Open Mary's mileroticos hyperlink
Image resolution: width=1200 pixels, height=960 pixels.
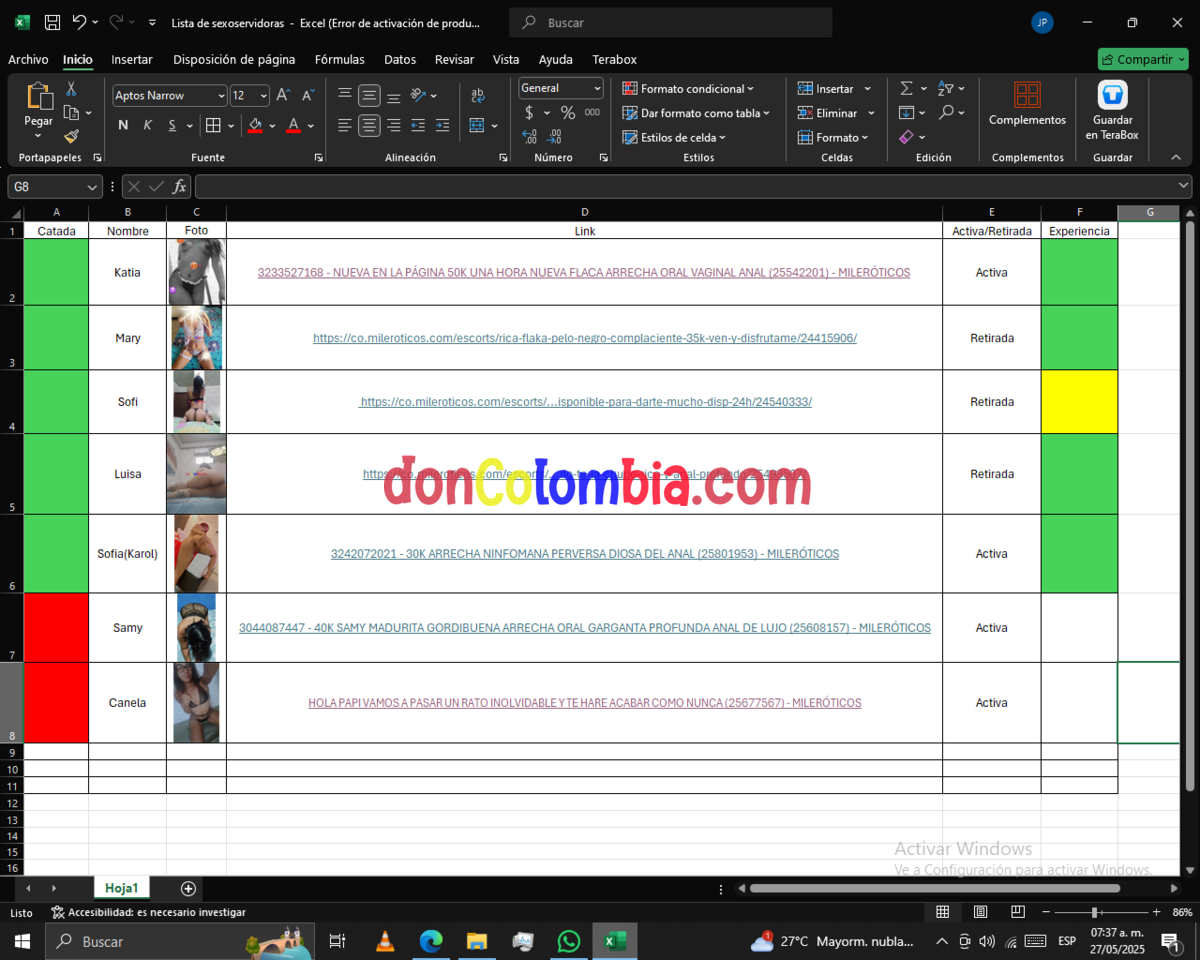[584, 337]
